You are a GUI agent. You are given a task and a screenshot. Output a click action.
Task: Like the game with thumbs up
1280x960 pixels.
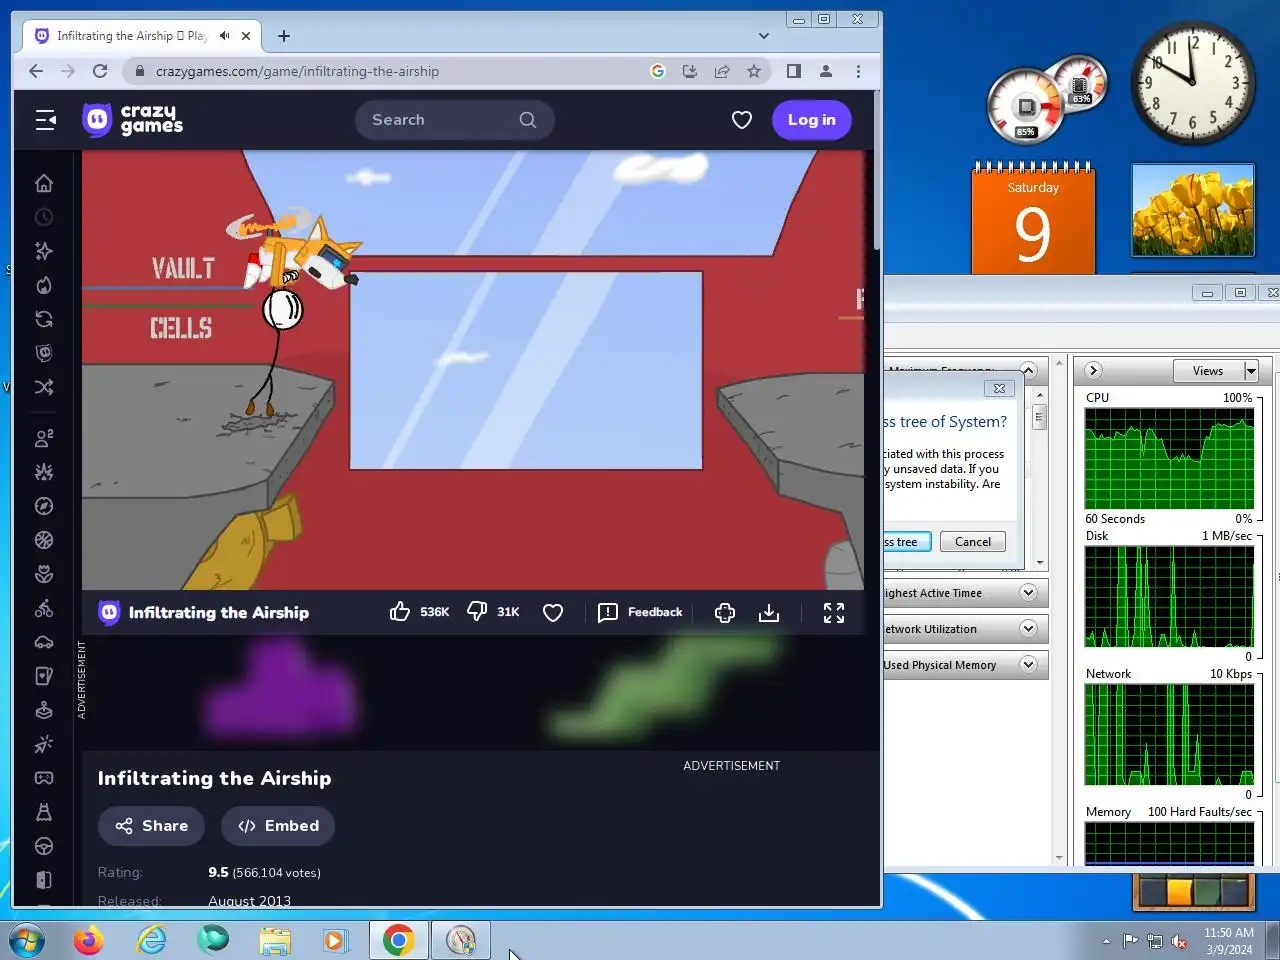coord(400,612)
